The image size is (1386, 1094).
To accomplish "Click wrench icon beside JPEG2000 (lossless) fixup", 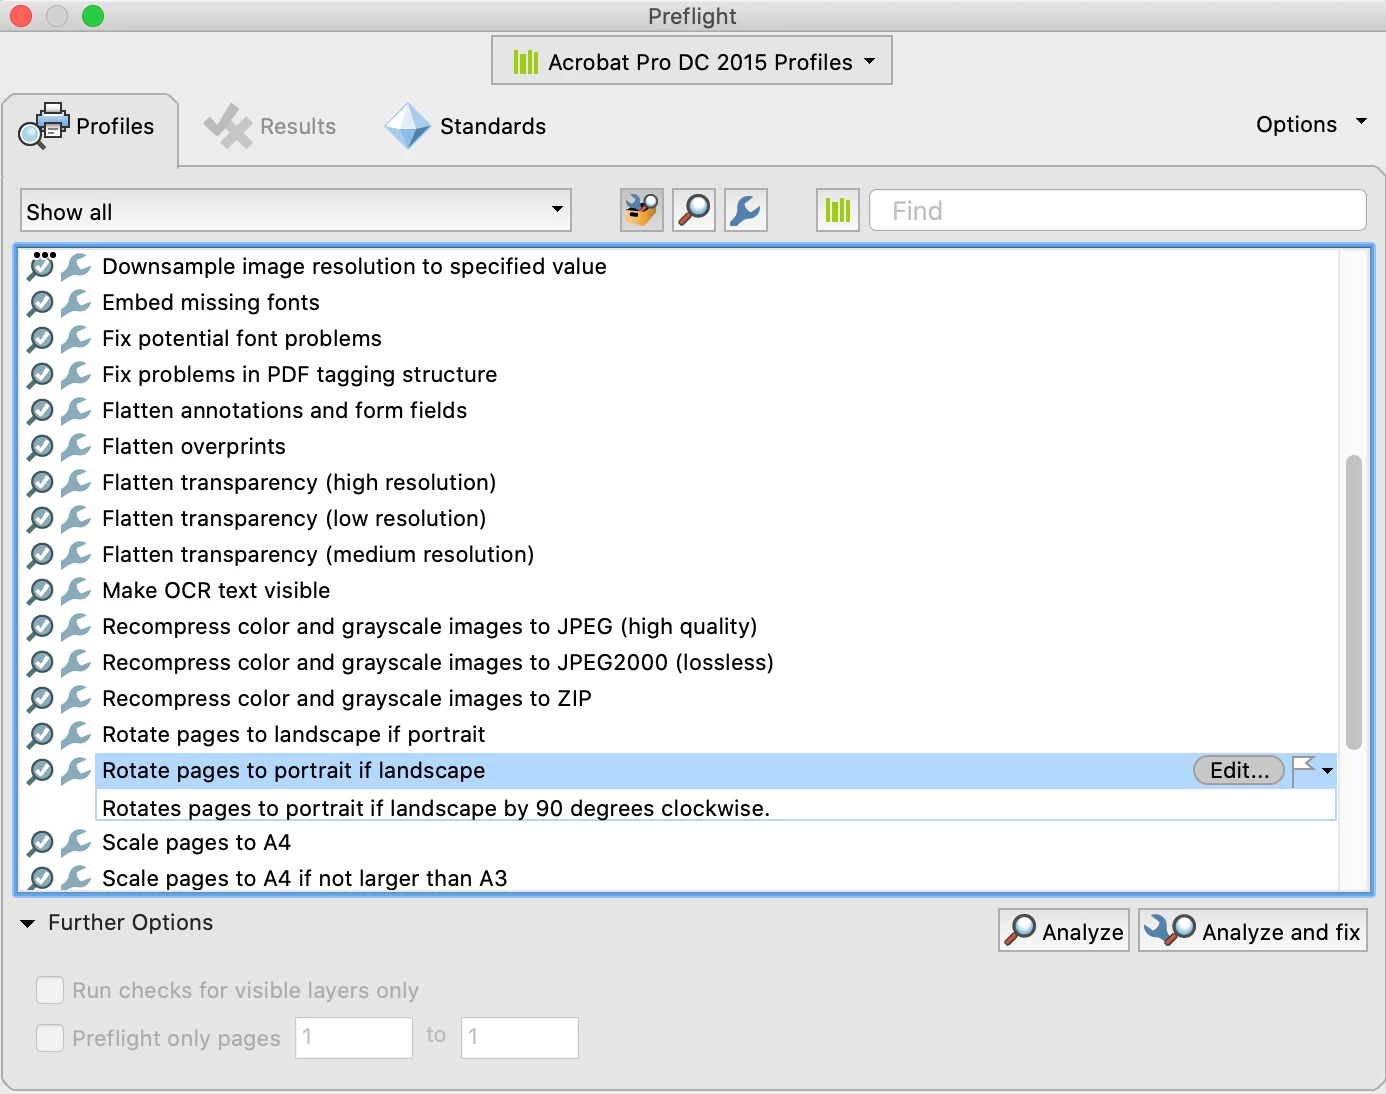I will point(76,662).
